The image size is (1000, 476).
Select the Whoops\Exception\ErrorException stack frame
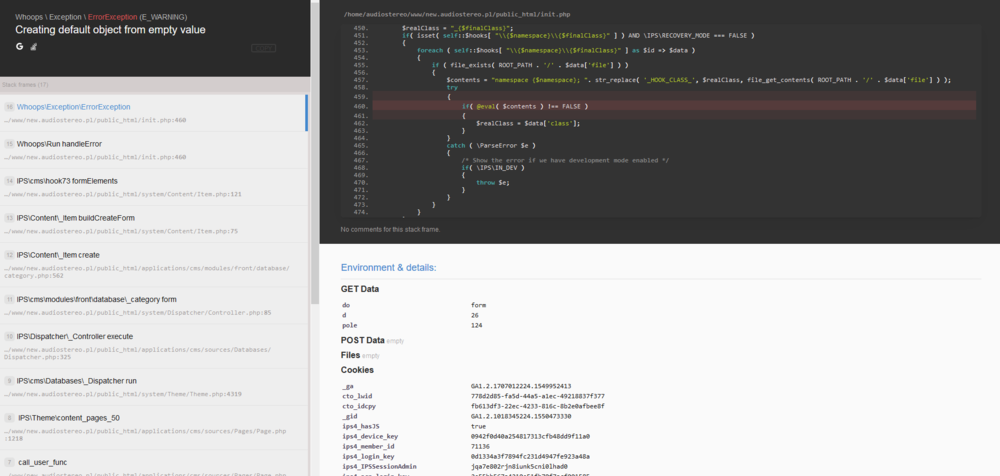coord(74,107)
